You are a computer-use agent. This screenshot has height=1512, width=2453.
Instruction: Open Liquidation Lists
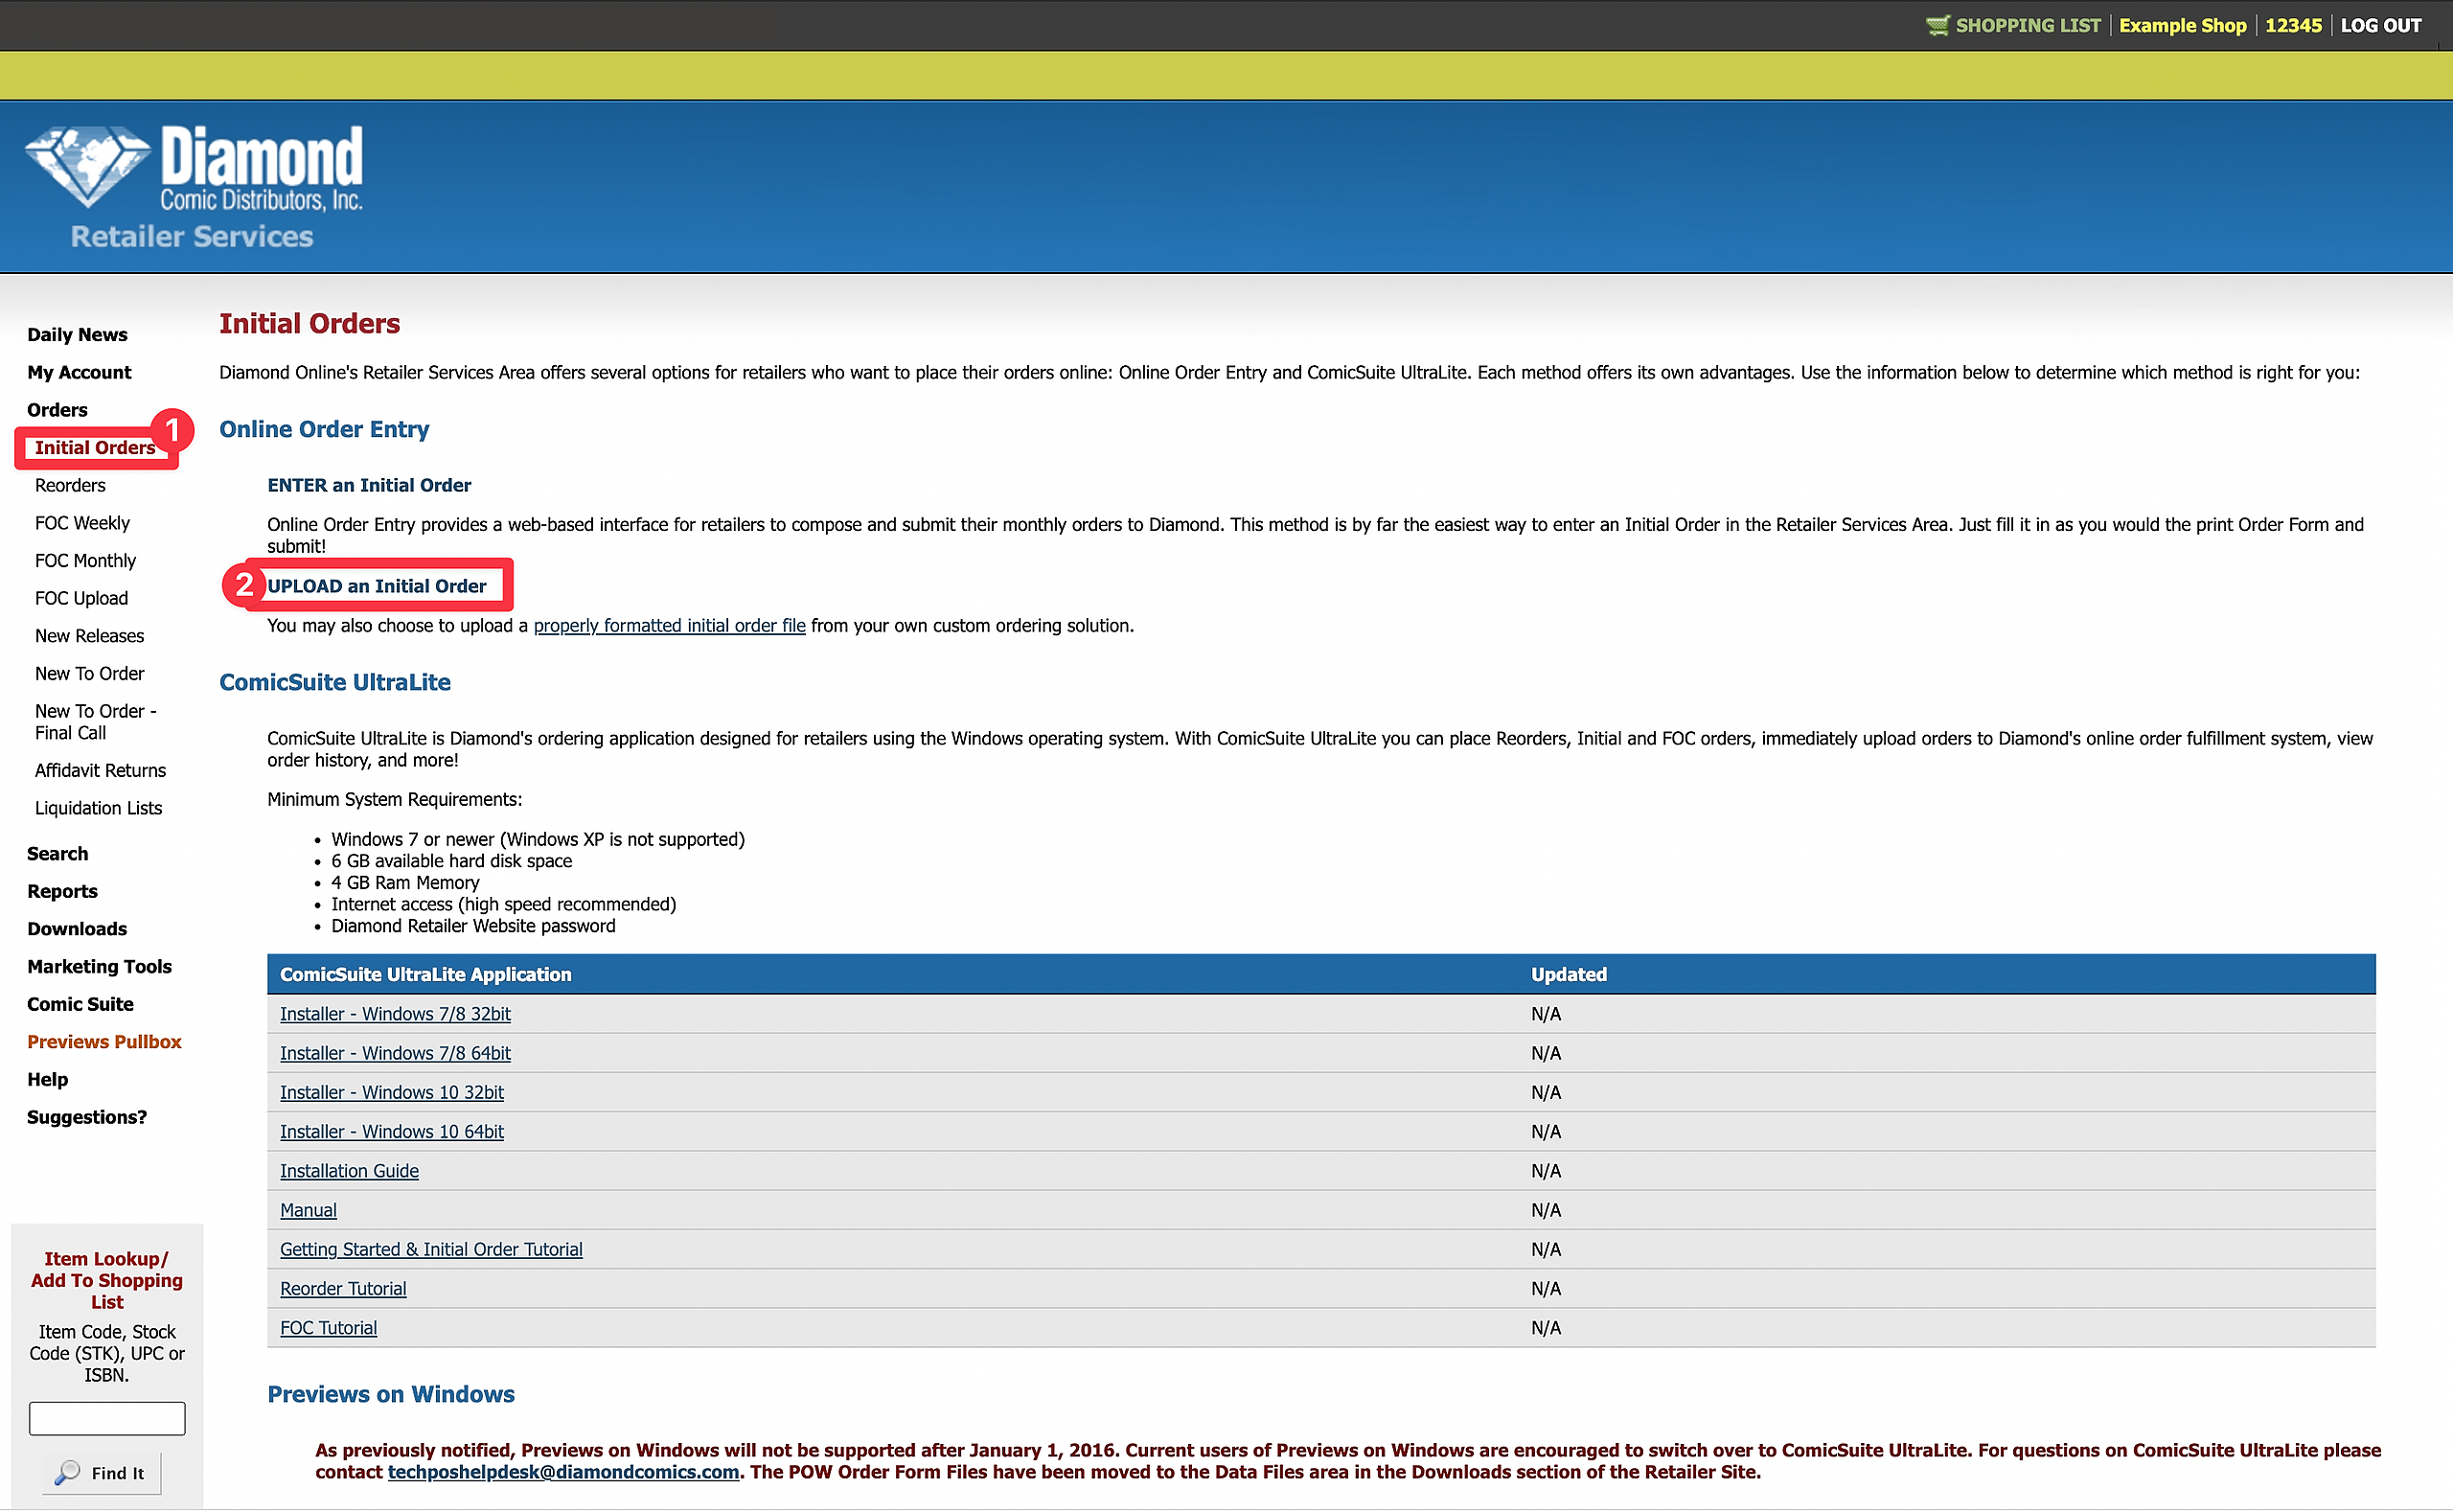[98, 808]
